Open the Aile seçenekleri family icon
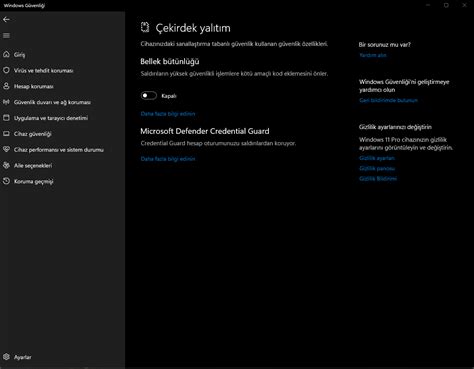This screenshot has width=474, height=369. [6, 165]
